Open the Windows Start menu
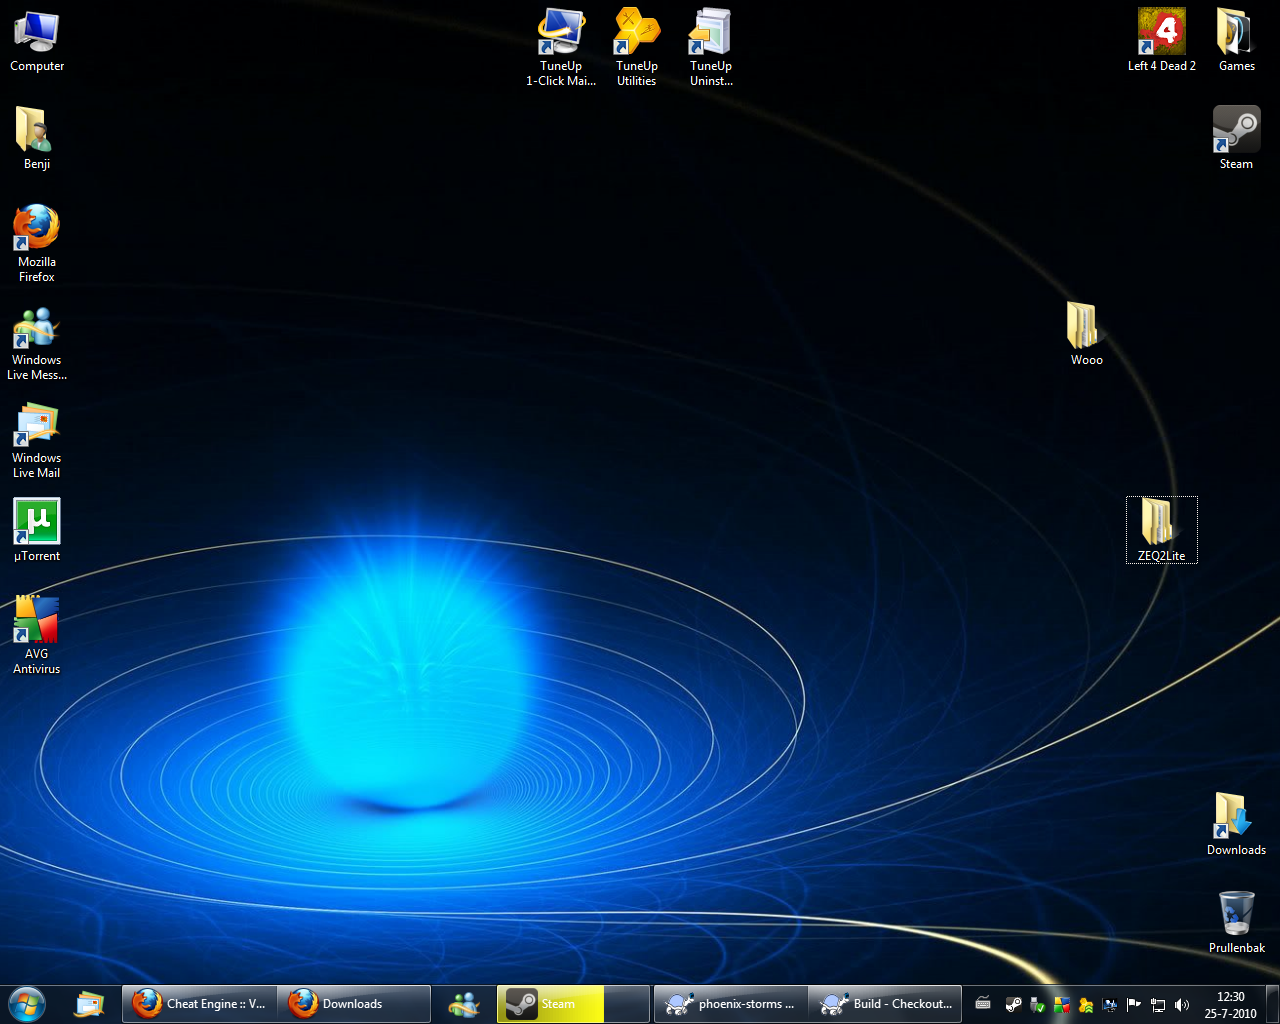Image resolution: width=1280 pixels, height=1024 pixels. pos(27,1003)
